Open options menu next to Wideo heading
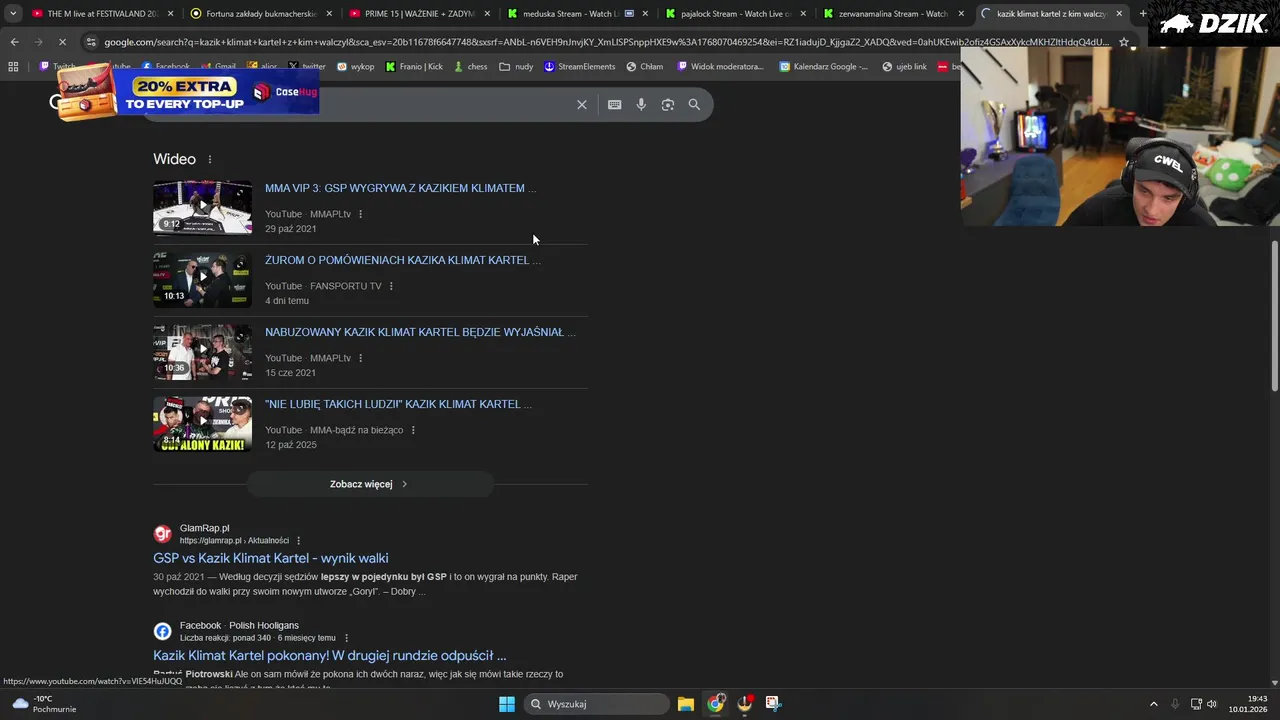Image resolution: width=1280 pixels, height=720 pixels. coord(210,160)
